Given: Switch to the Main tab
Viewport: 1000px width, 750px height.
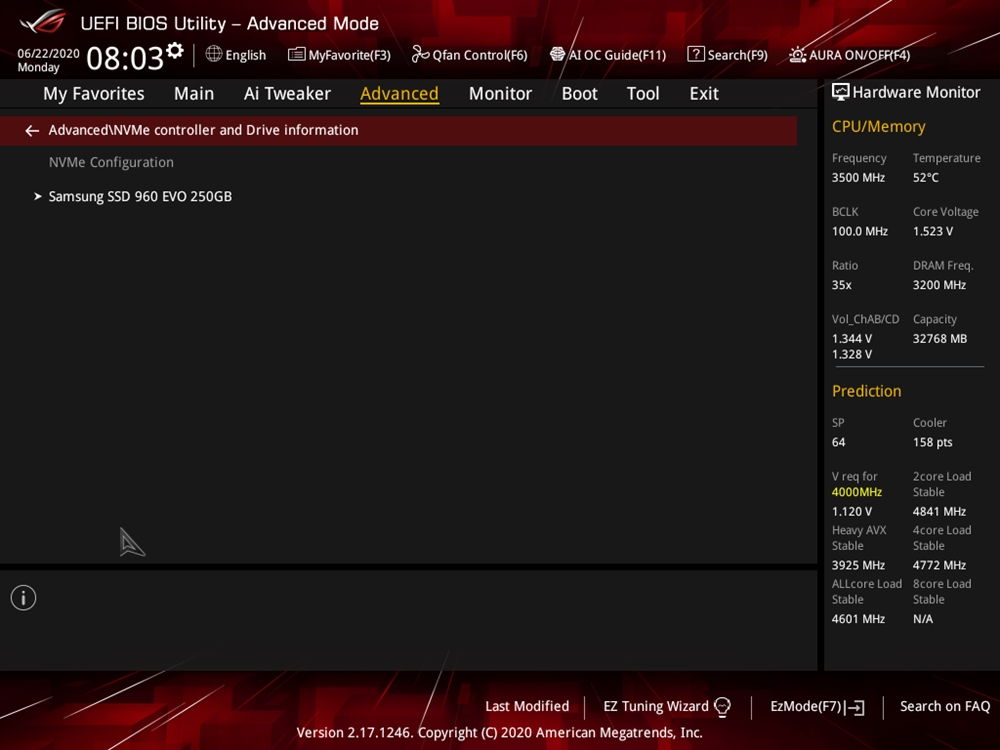Looking at the screenshot, I should 194,94.
